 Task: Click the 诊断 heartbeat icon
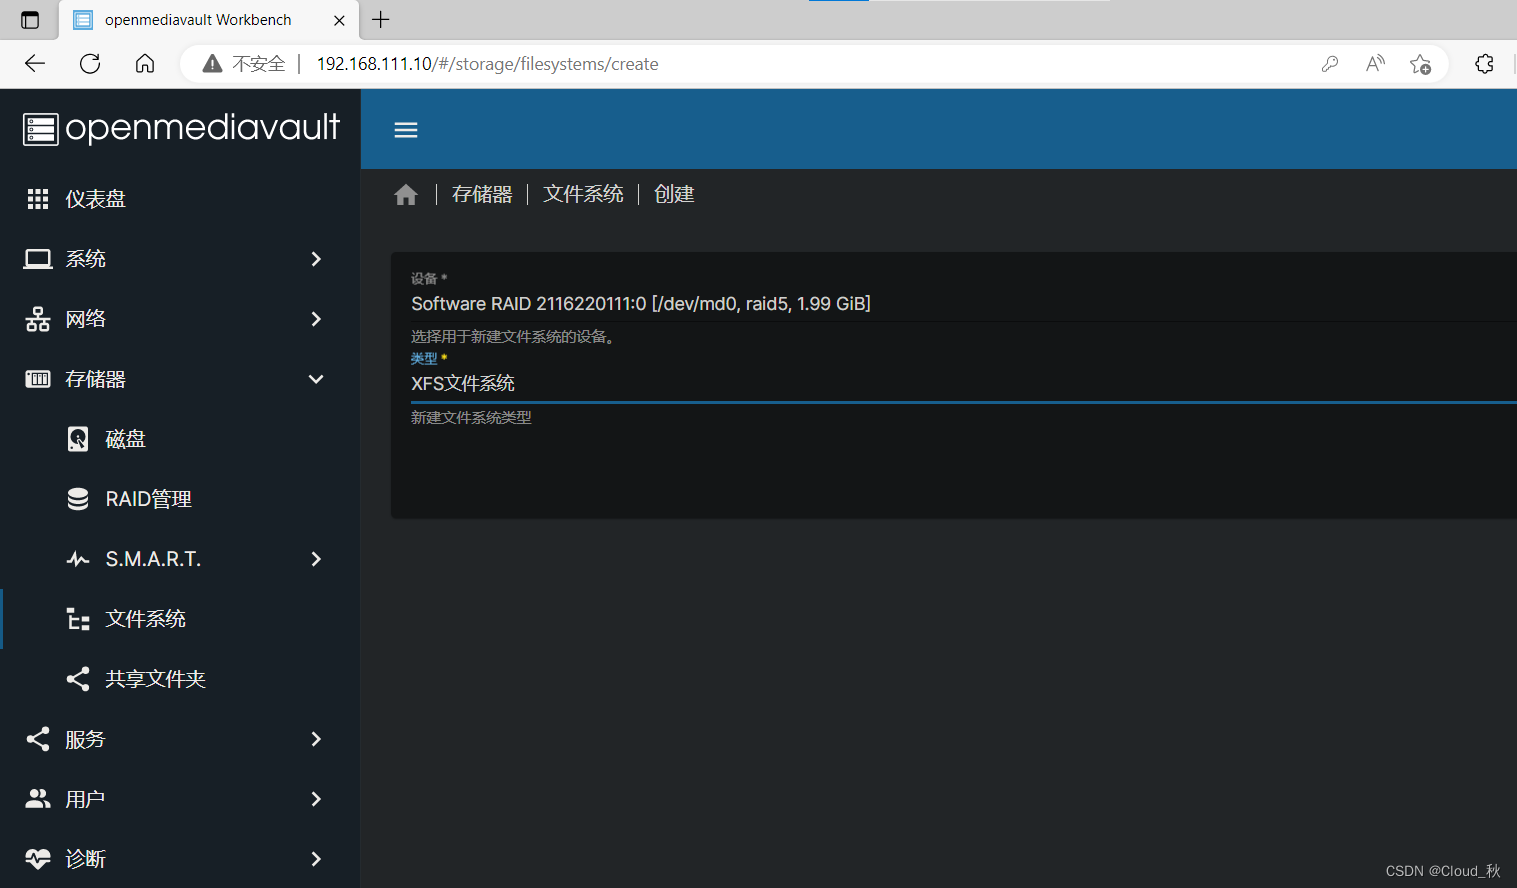pos(38,859)
